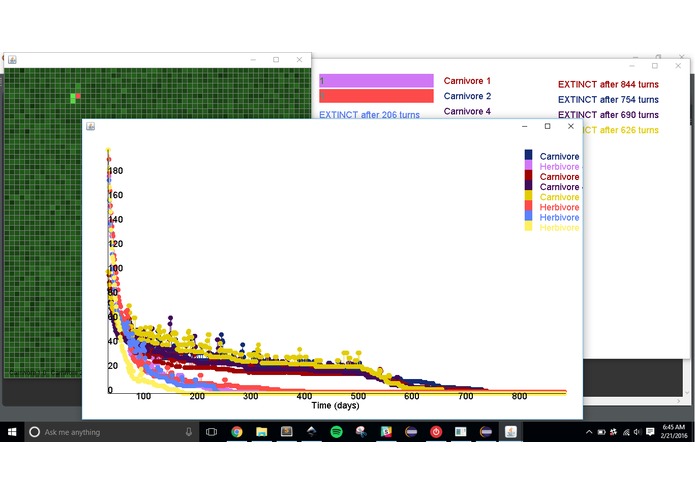
Task: Click the 'Carnivore 2' label in statistics window
Action: pyautogui.click(x=467, y=96)
